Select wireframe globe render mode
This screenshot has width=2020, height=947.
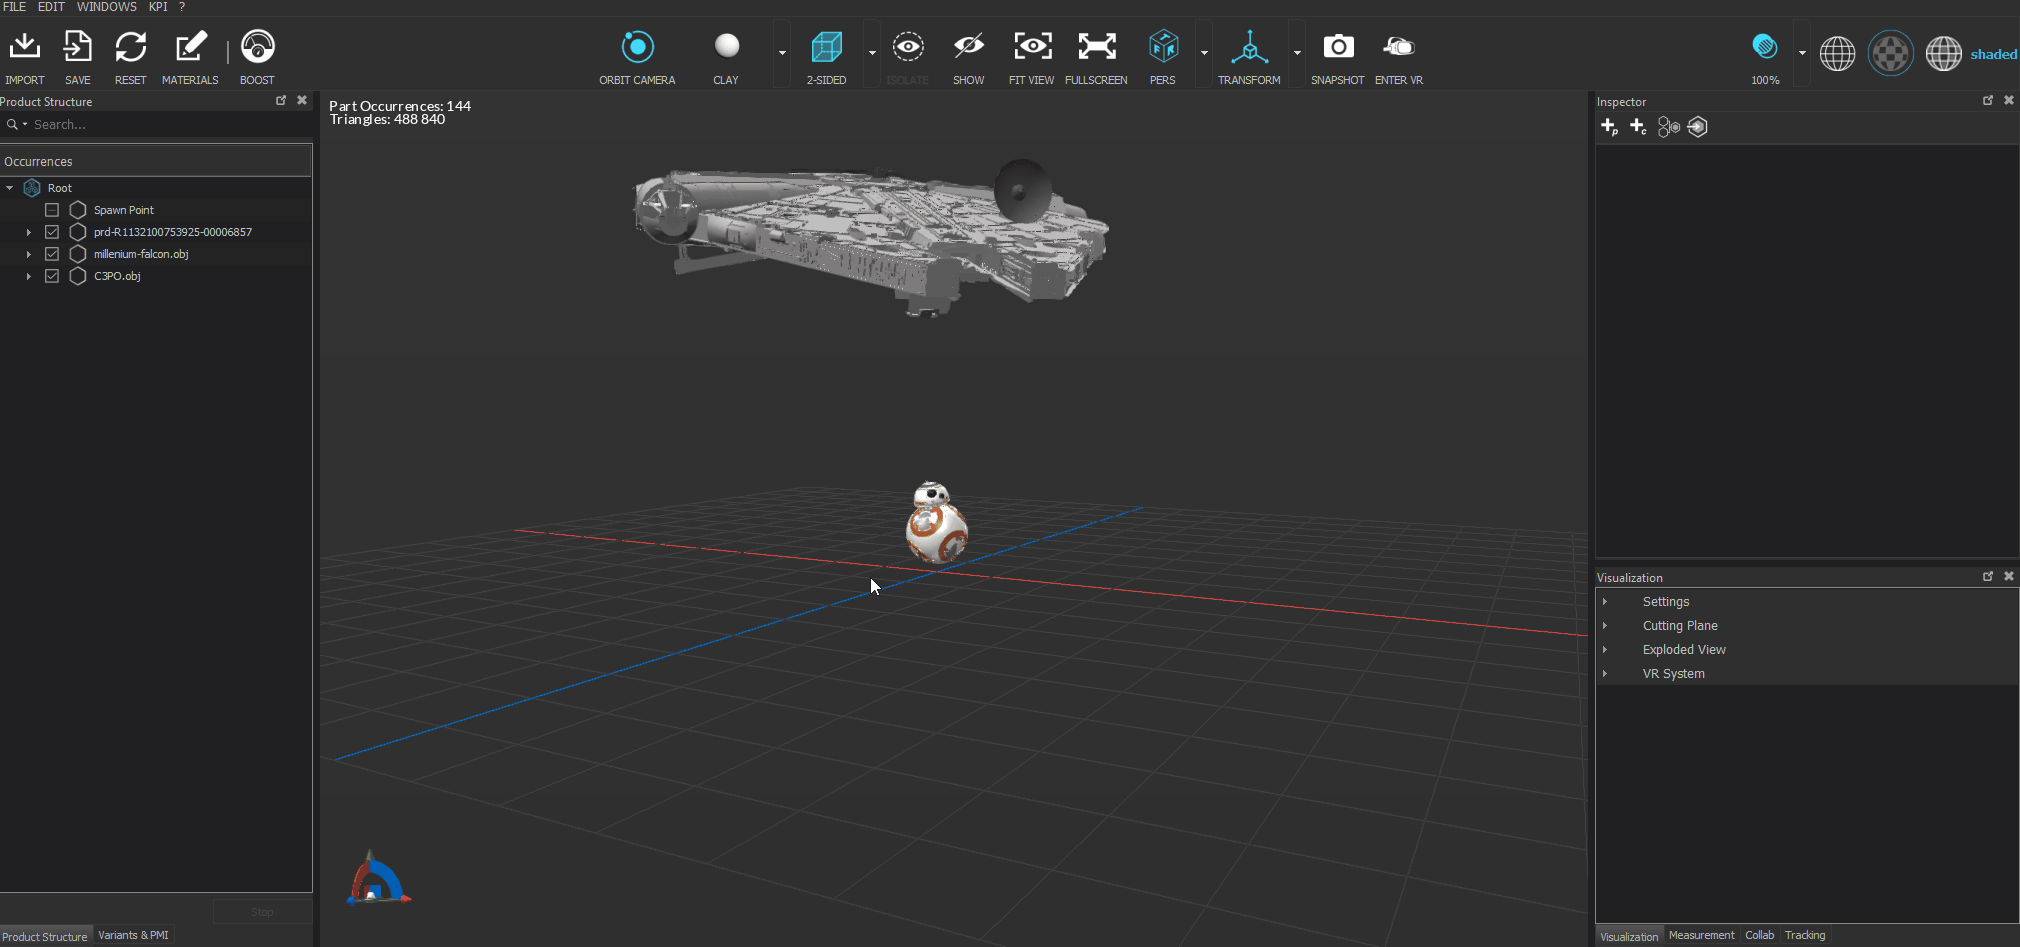(x=1837, y=53)
